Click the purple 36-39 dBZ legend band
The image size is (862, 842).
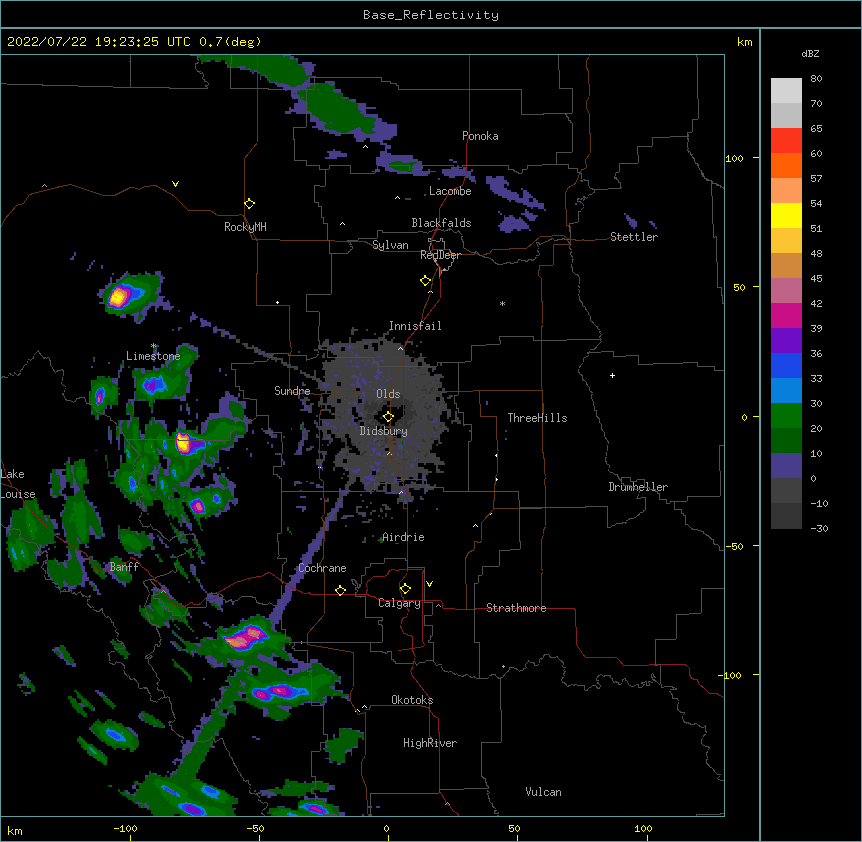tap(786, 341)
